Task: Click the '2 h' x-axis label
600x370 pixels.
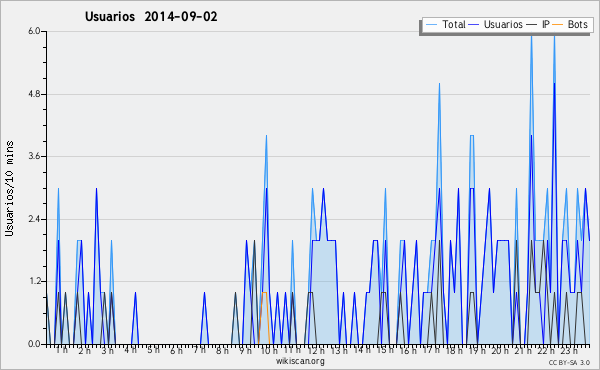Action: (85, 350)
